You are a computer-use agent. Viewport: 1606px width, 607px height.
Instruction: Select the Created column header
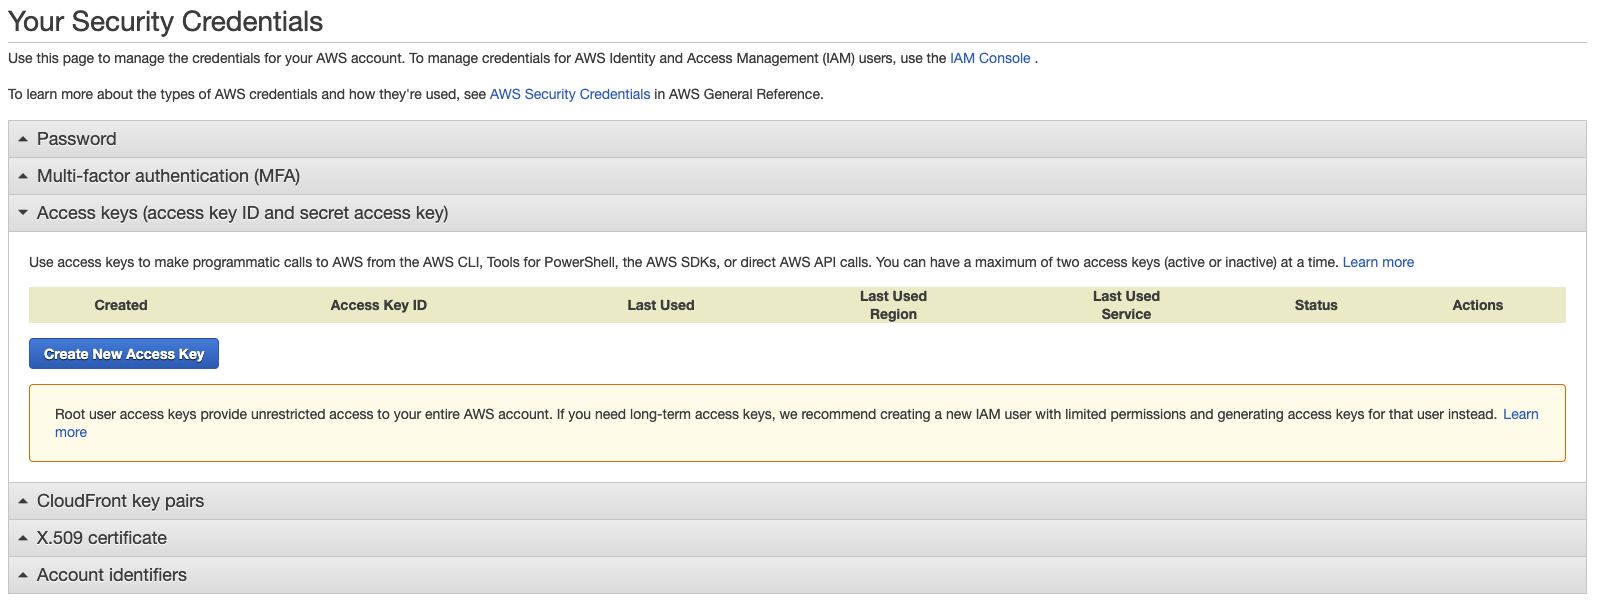click(121, 305)
